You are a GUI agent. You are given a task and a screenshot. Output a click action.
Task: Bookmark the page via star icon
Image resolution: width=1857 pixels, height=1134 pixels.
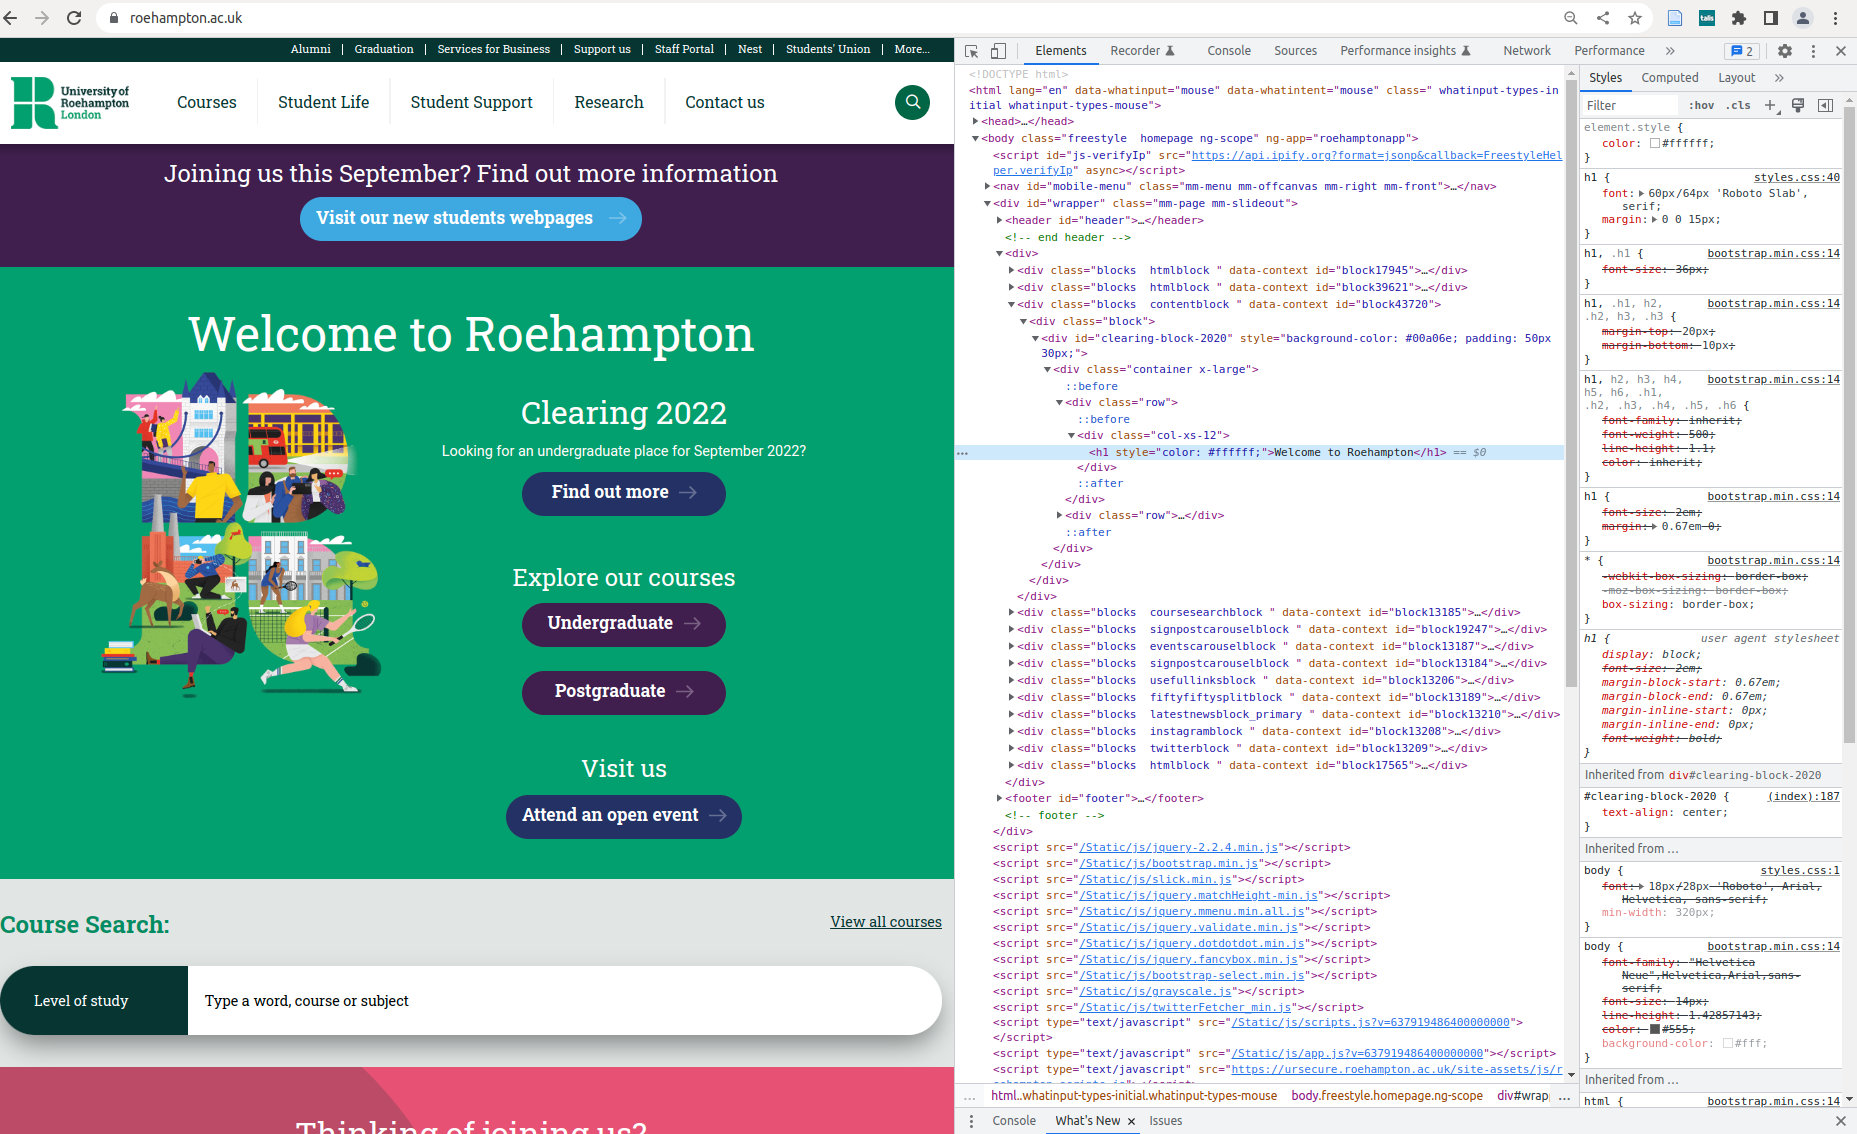tap(1635, 17)
